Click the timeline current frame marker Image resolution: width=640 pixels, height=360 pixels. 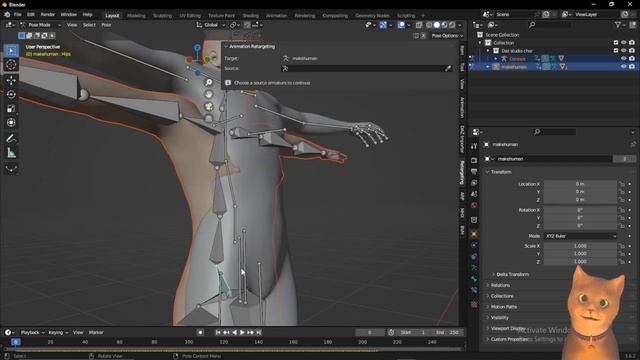click(x=16, y=342)
